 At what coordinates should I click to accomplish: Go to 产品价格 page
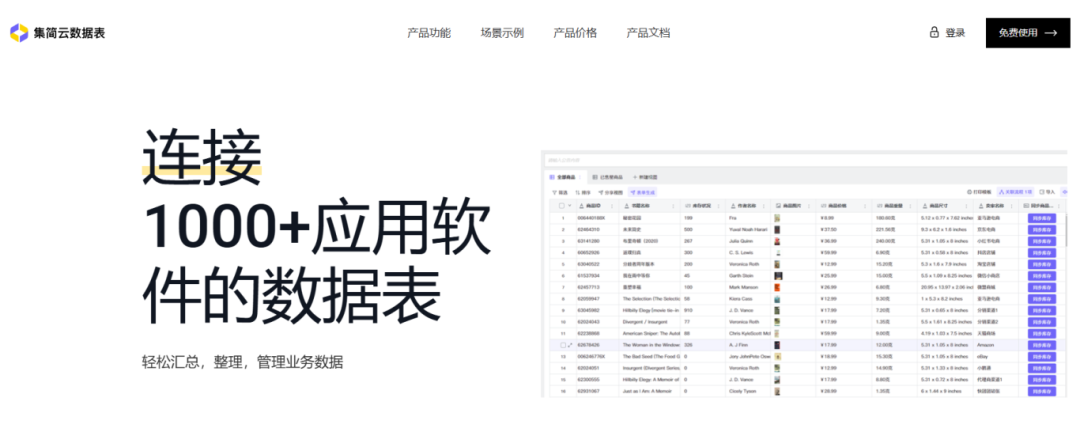pos(575,32)
